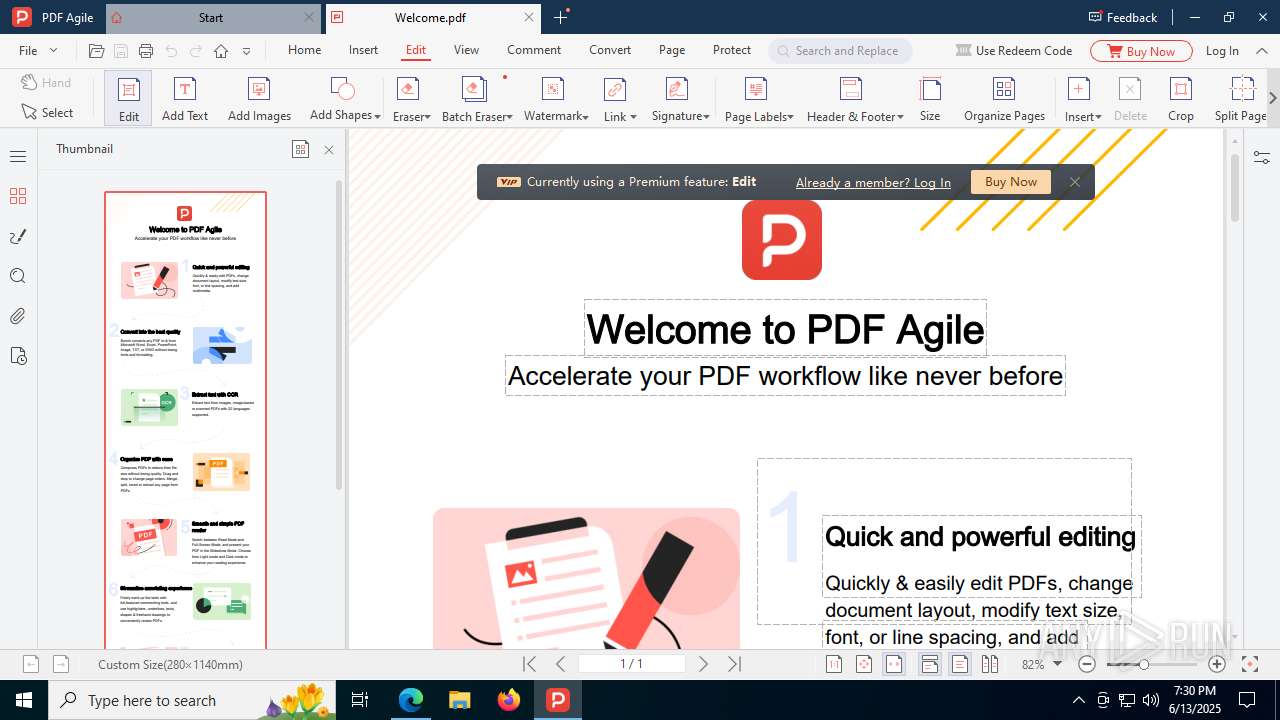
Task: Open the Split Page tool
Action: pos(1240,98)
